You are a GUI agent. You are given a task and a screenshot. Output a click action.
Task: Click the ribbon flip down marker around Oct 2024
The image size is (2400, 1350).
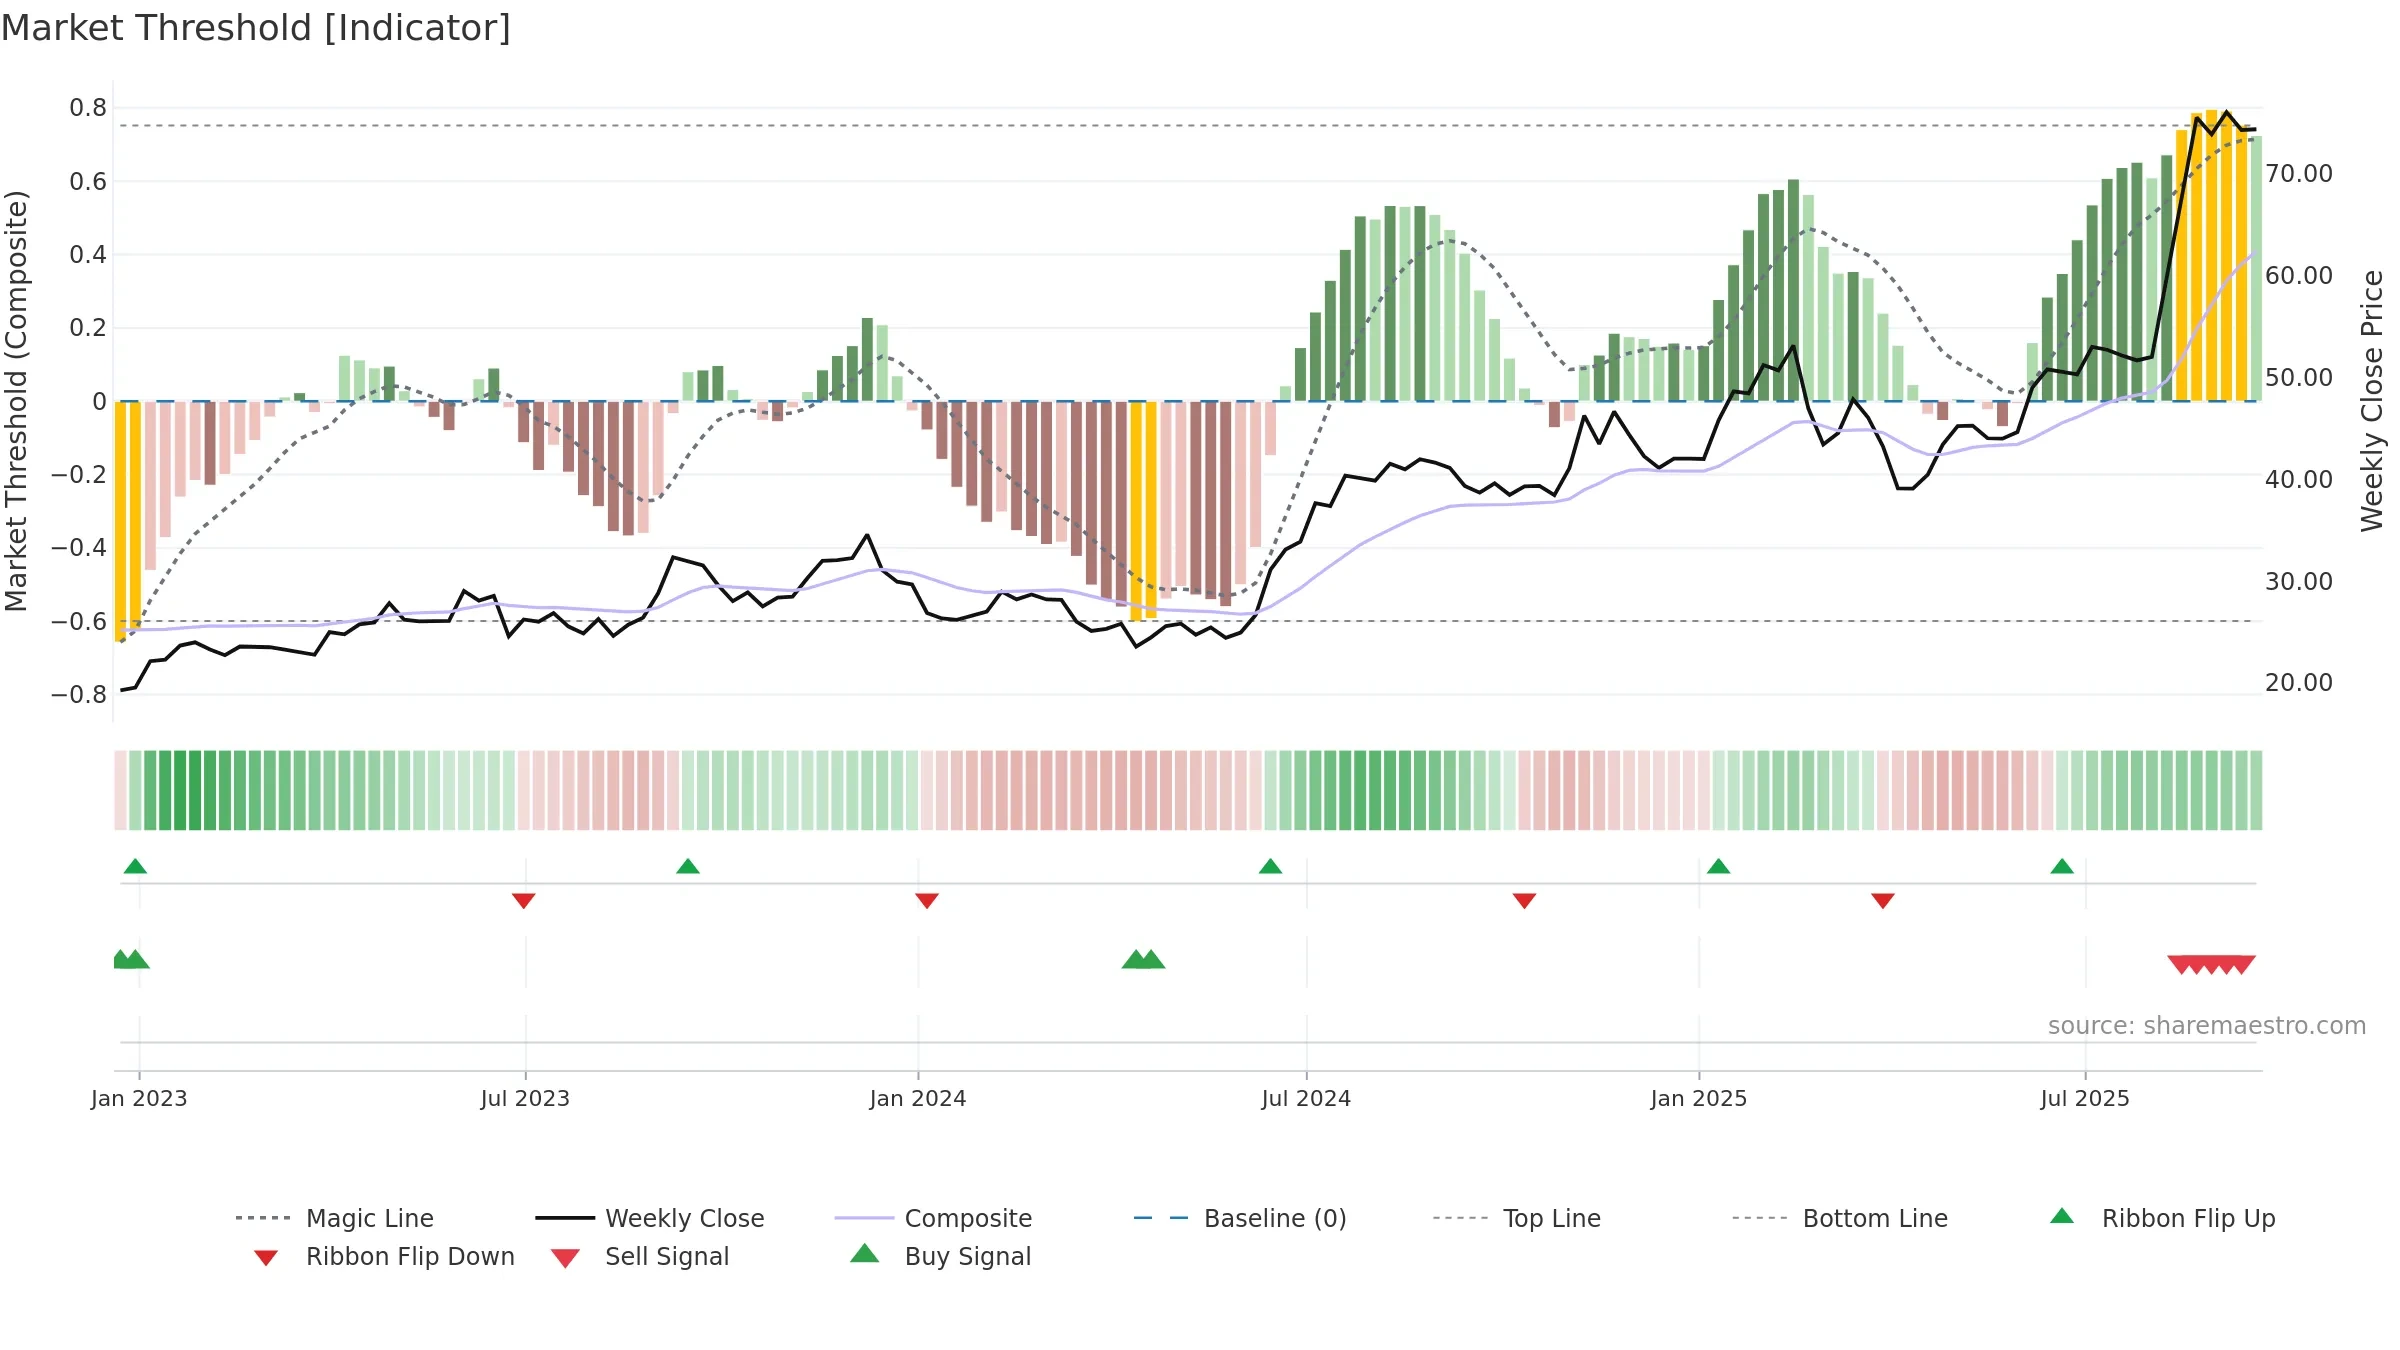(1524, 901)
